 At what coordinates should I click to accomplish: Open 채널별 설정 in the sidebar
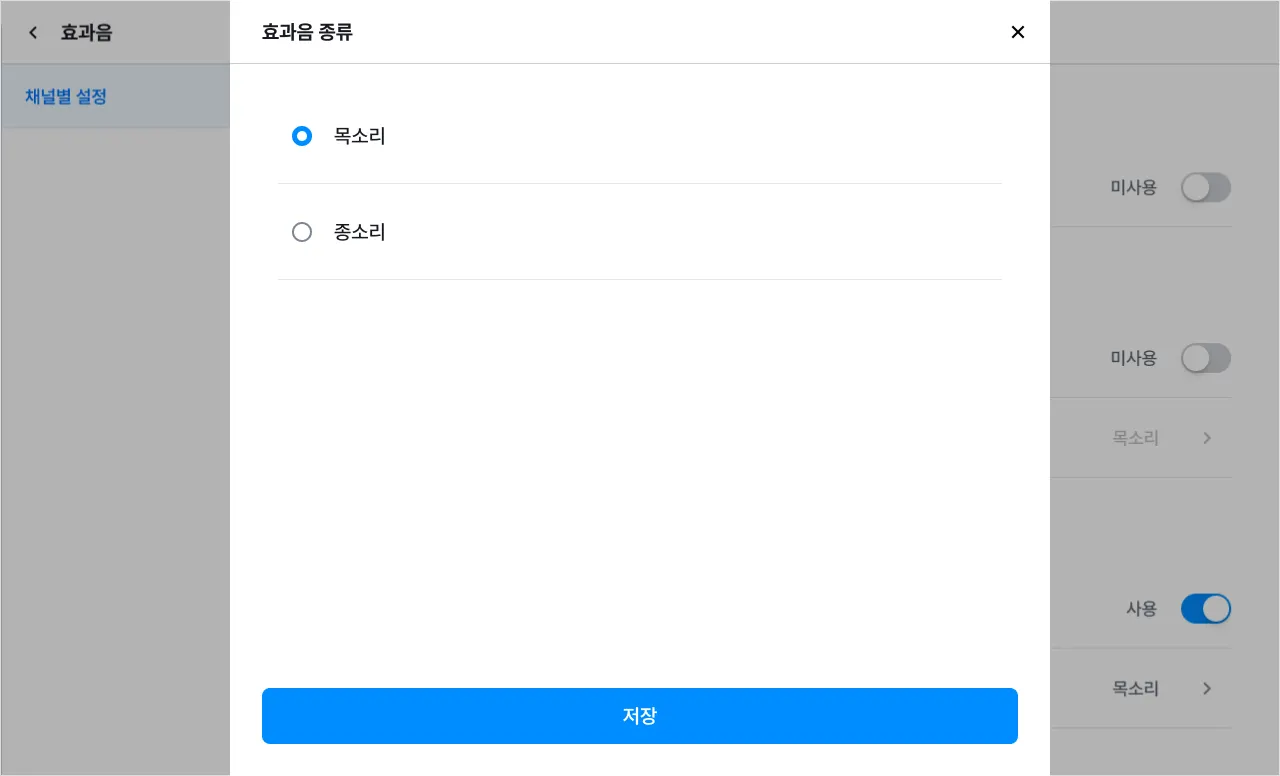[x=66, y=97]
